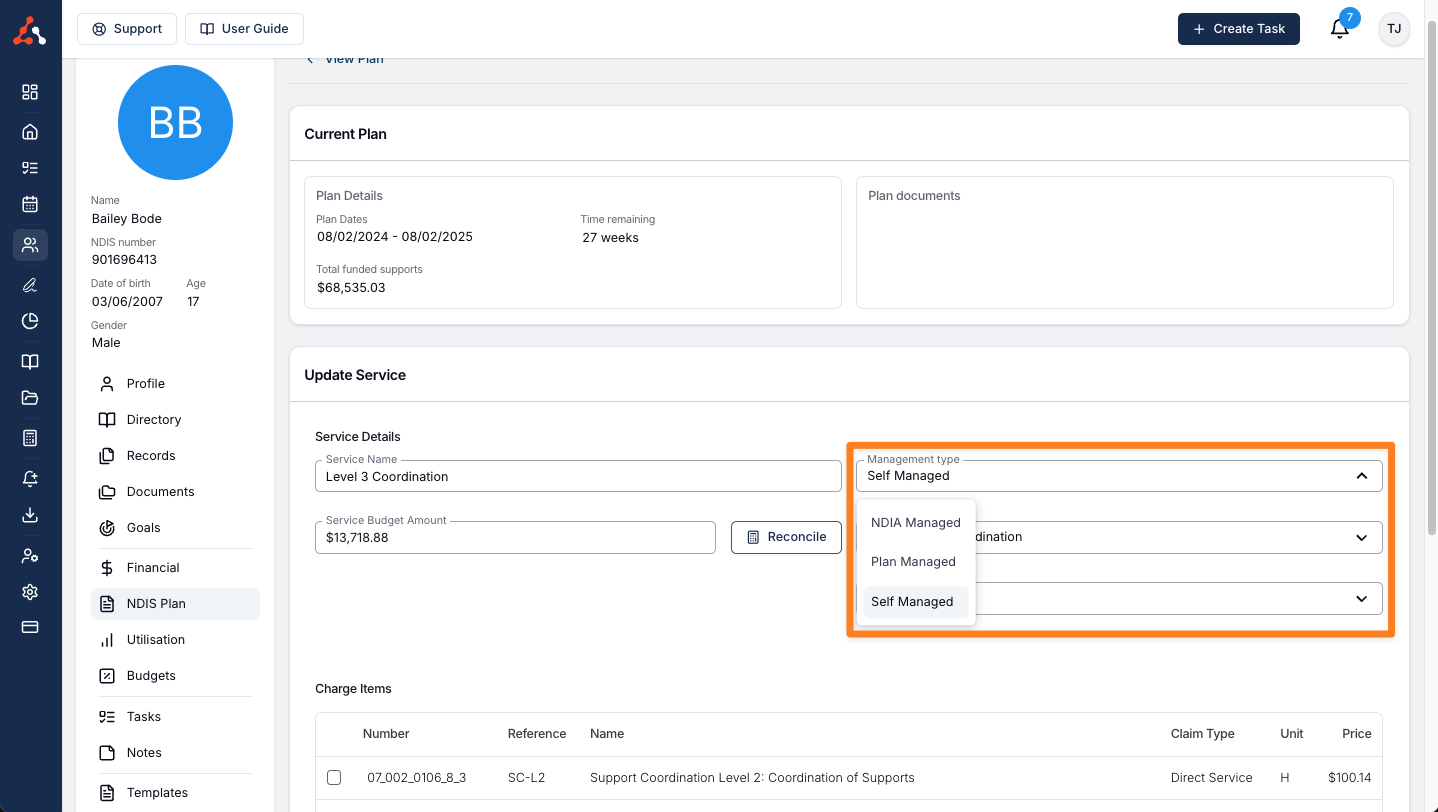Open the dashboard grid icon

(30, 92)
